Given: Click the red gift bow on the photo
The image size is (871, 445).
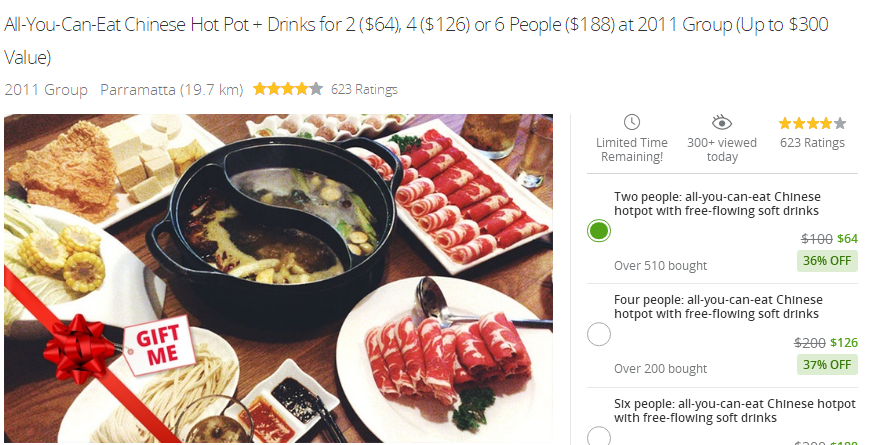Looking at the screenshot, I should [x=78, y=348].
